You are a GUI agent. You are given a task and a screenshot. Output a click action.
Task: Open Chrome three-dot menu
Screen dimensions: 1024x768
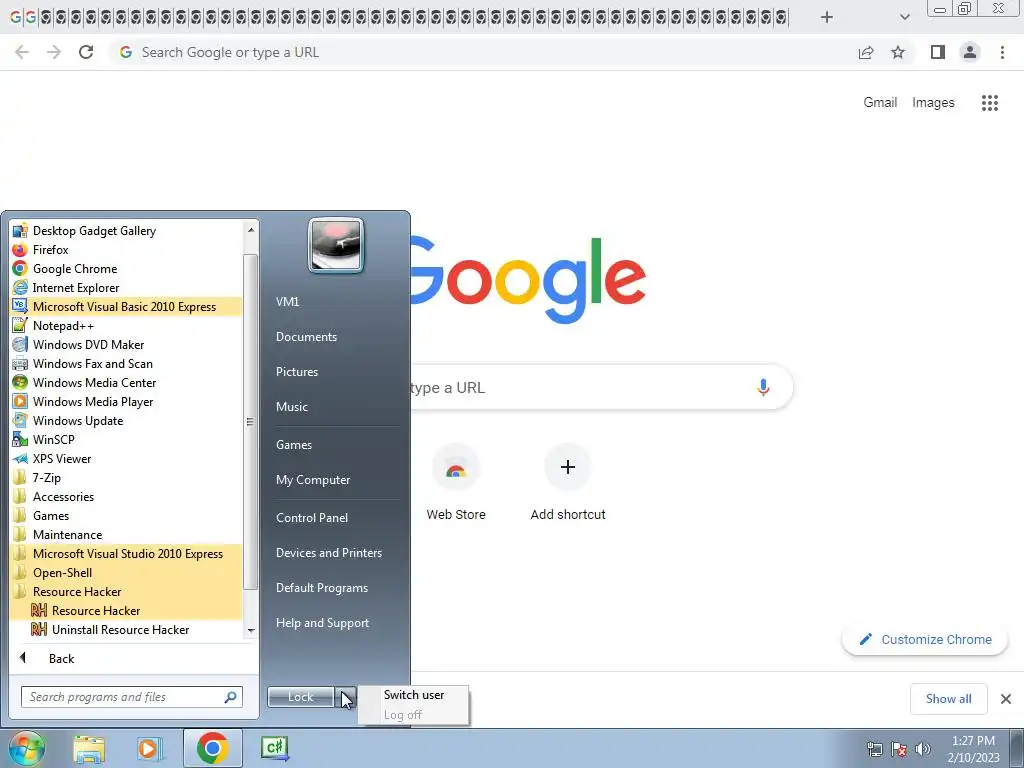pyautogui.click(x=1002, y=52)
